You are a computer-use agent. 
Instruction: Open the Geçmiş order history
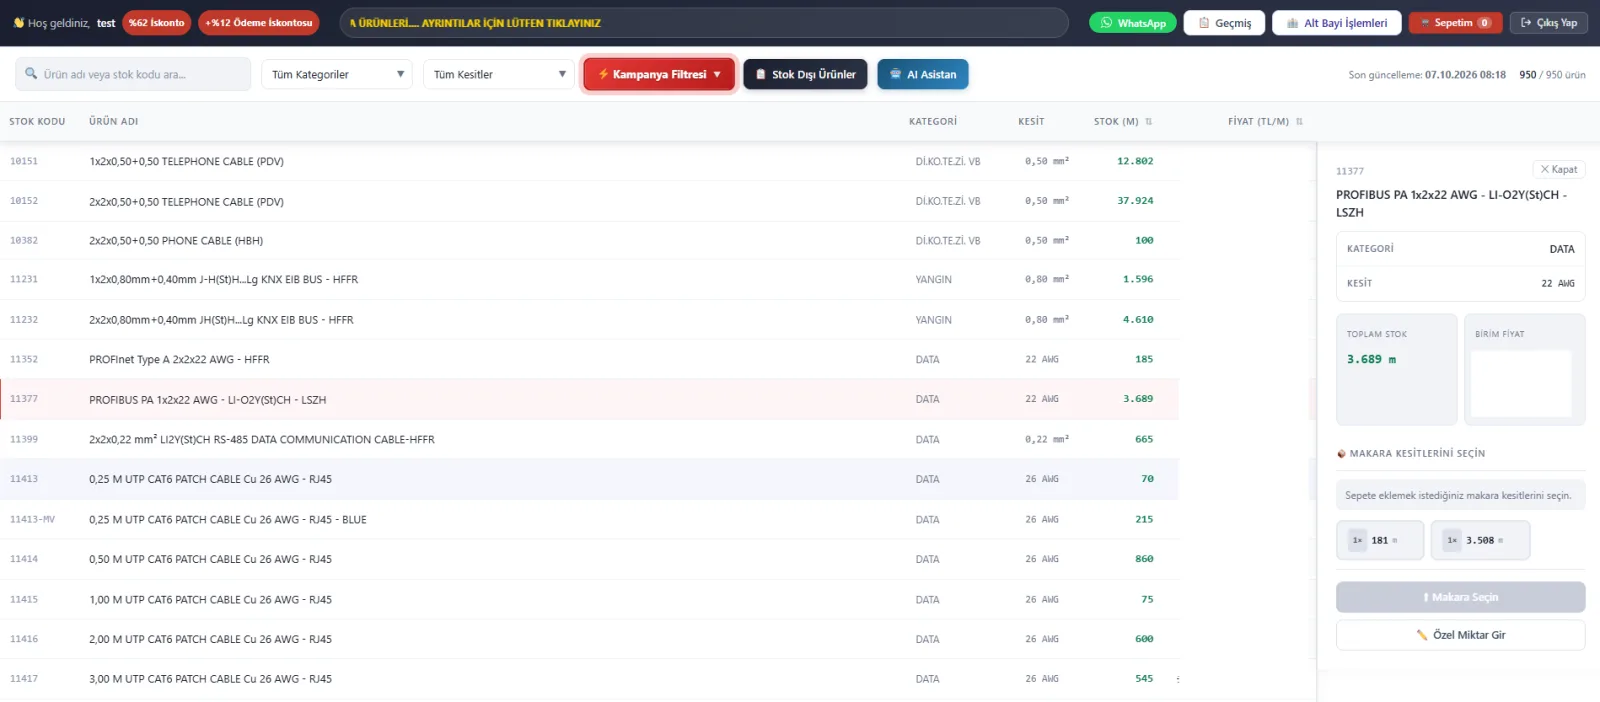[1224, 23]
